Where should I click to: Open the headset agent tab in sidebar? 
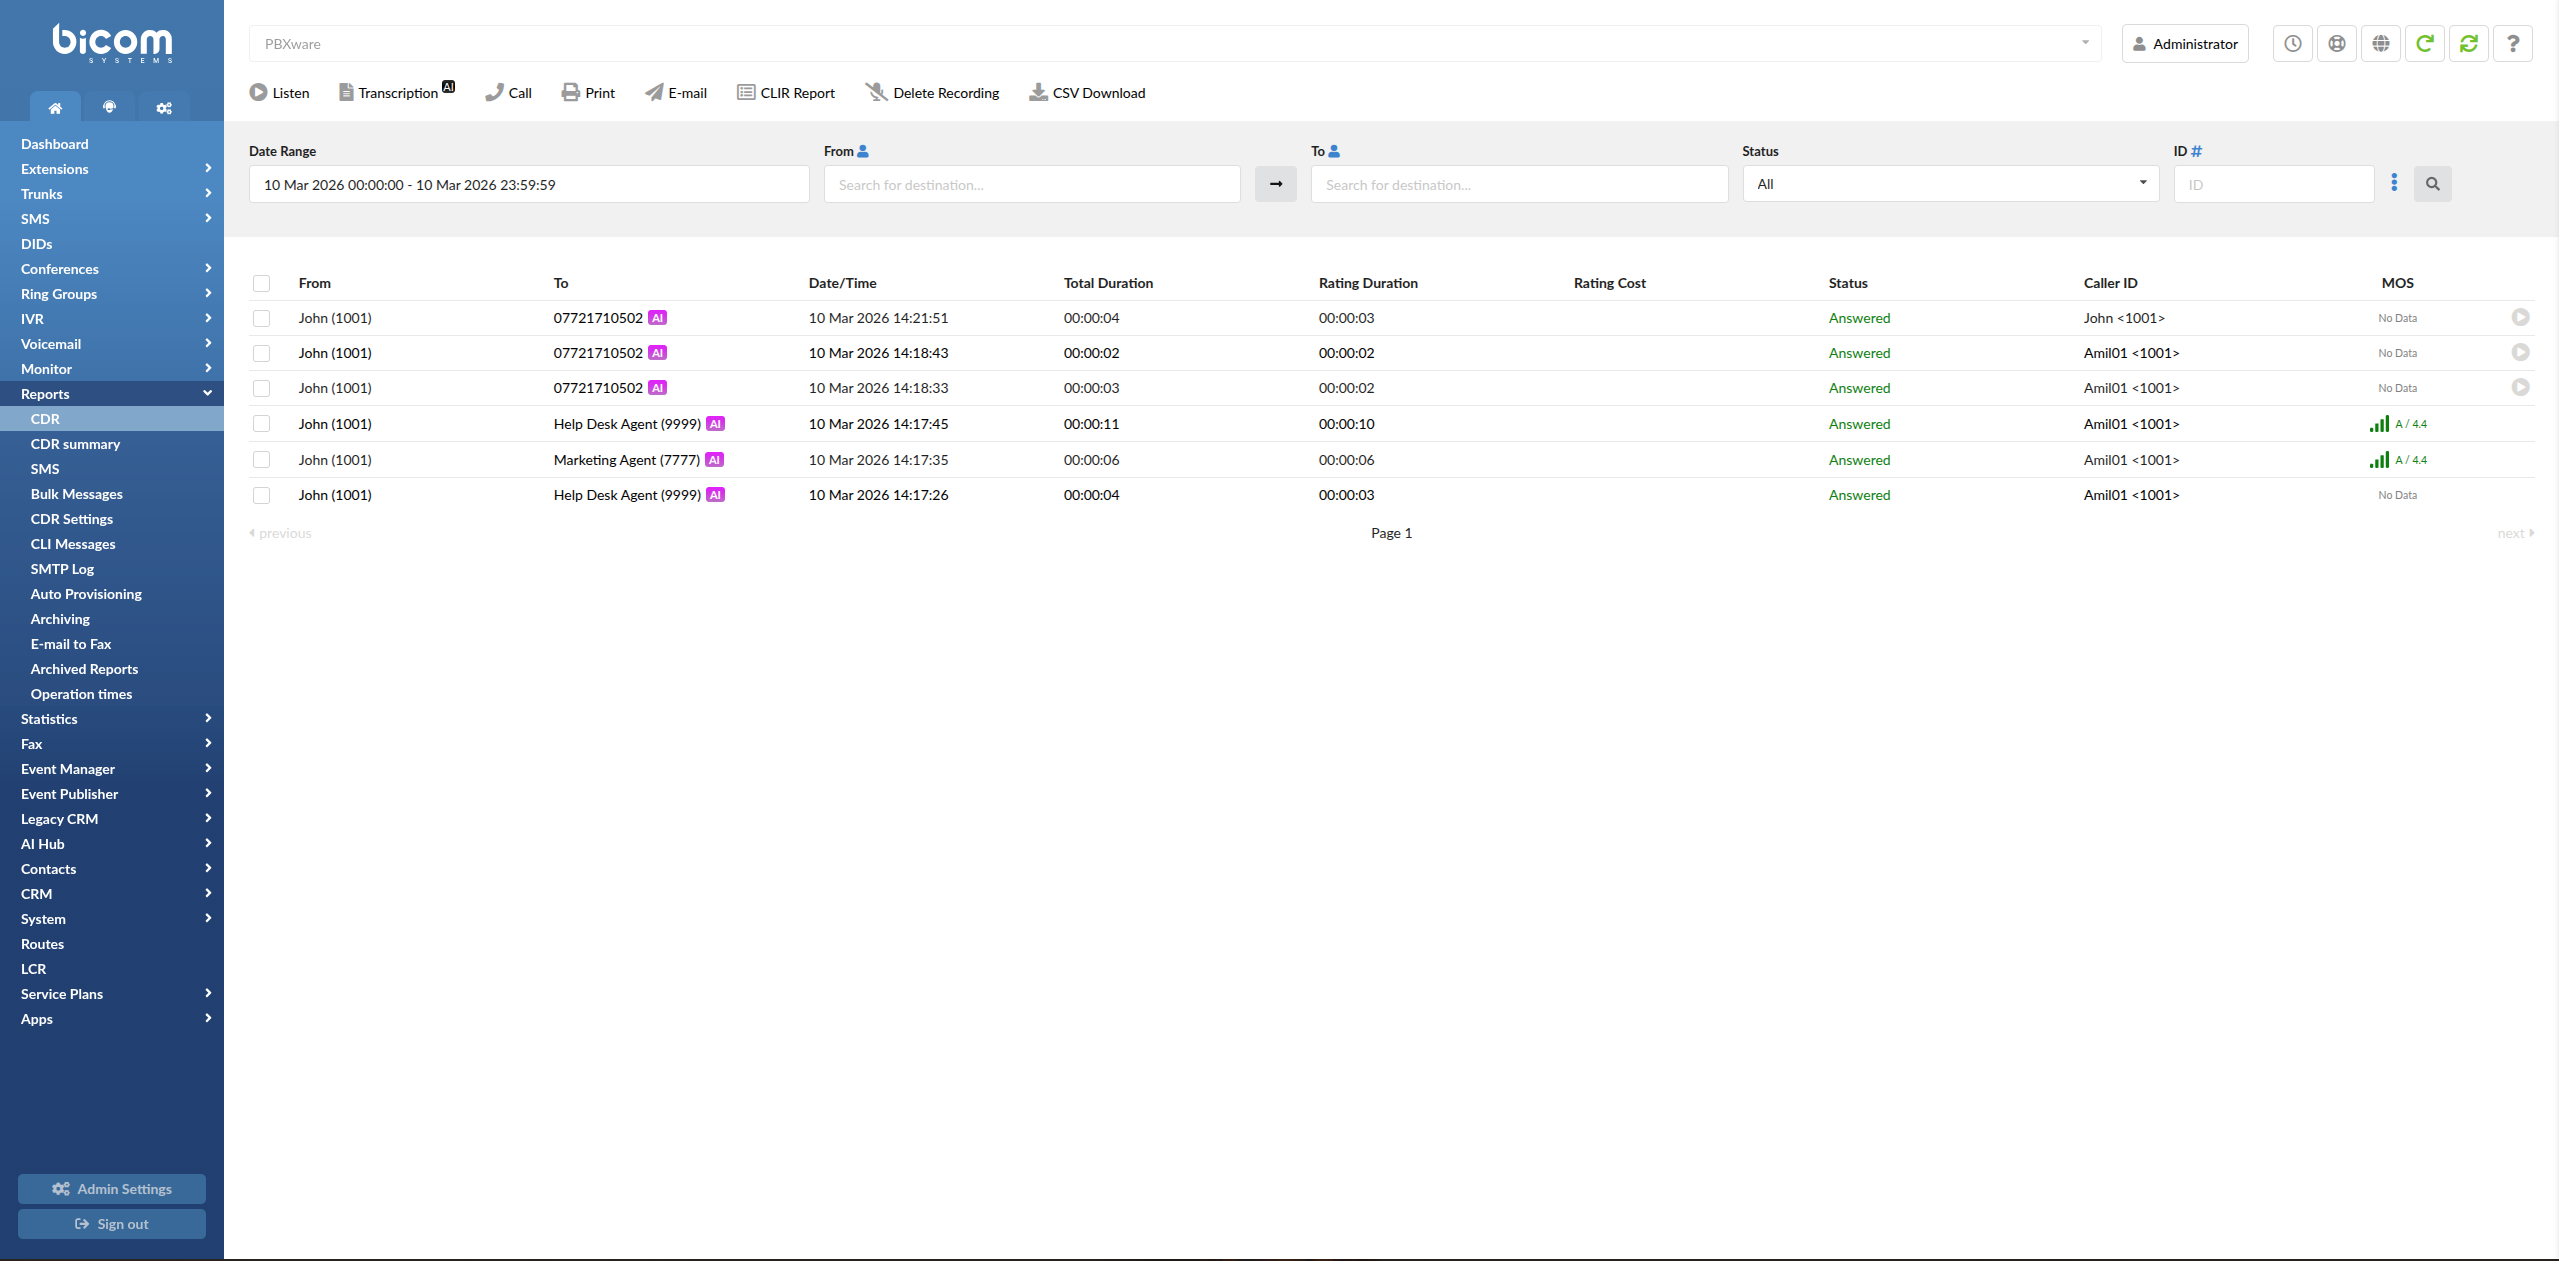point(110,107)
